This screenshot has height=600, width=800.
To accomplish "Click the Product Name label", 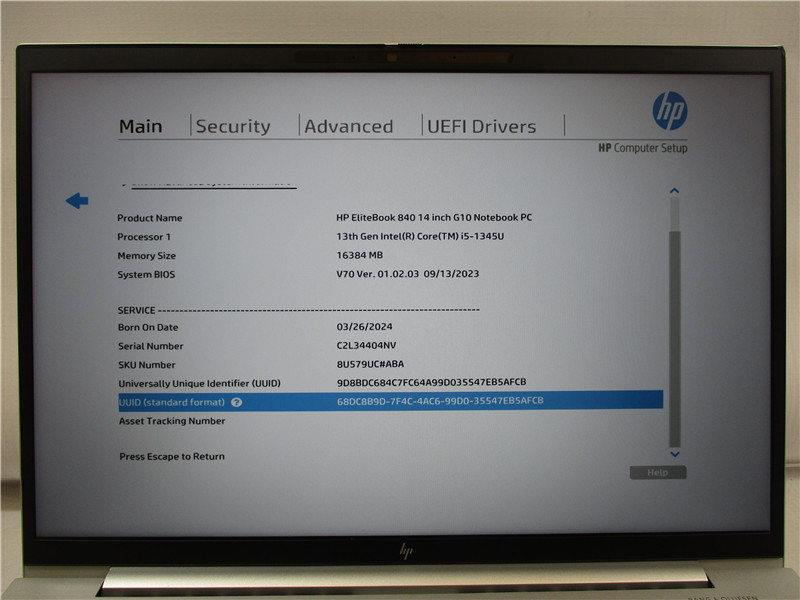I will click(x=149, y=218).
